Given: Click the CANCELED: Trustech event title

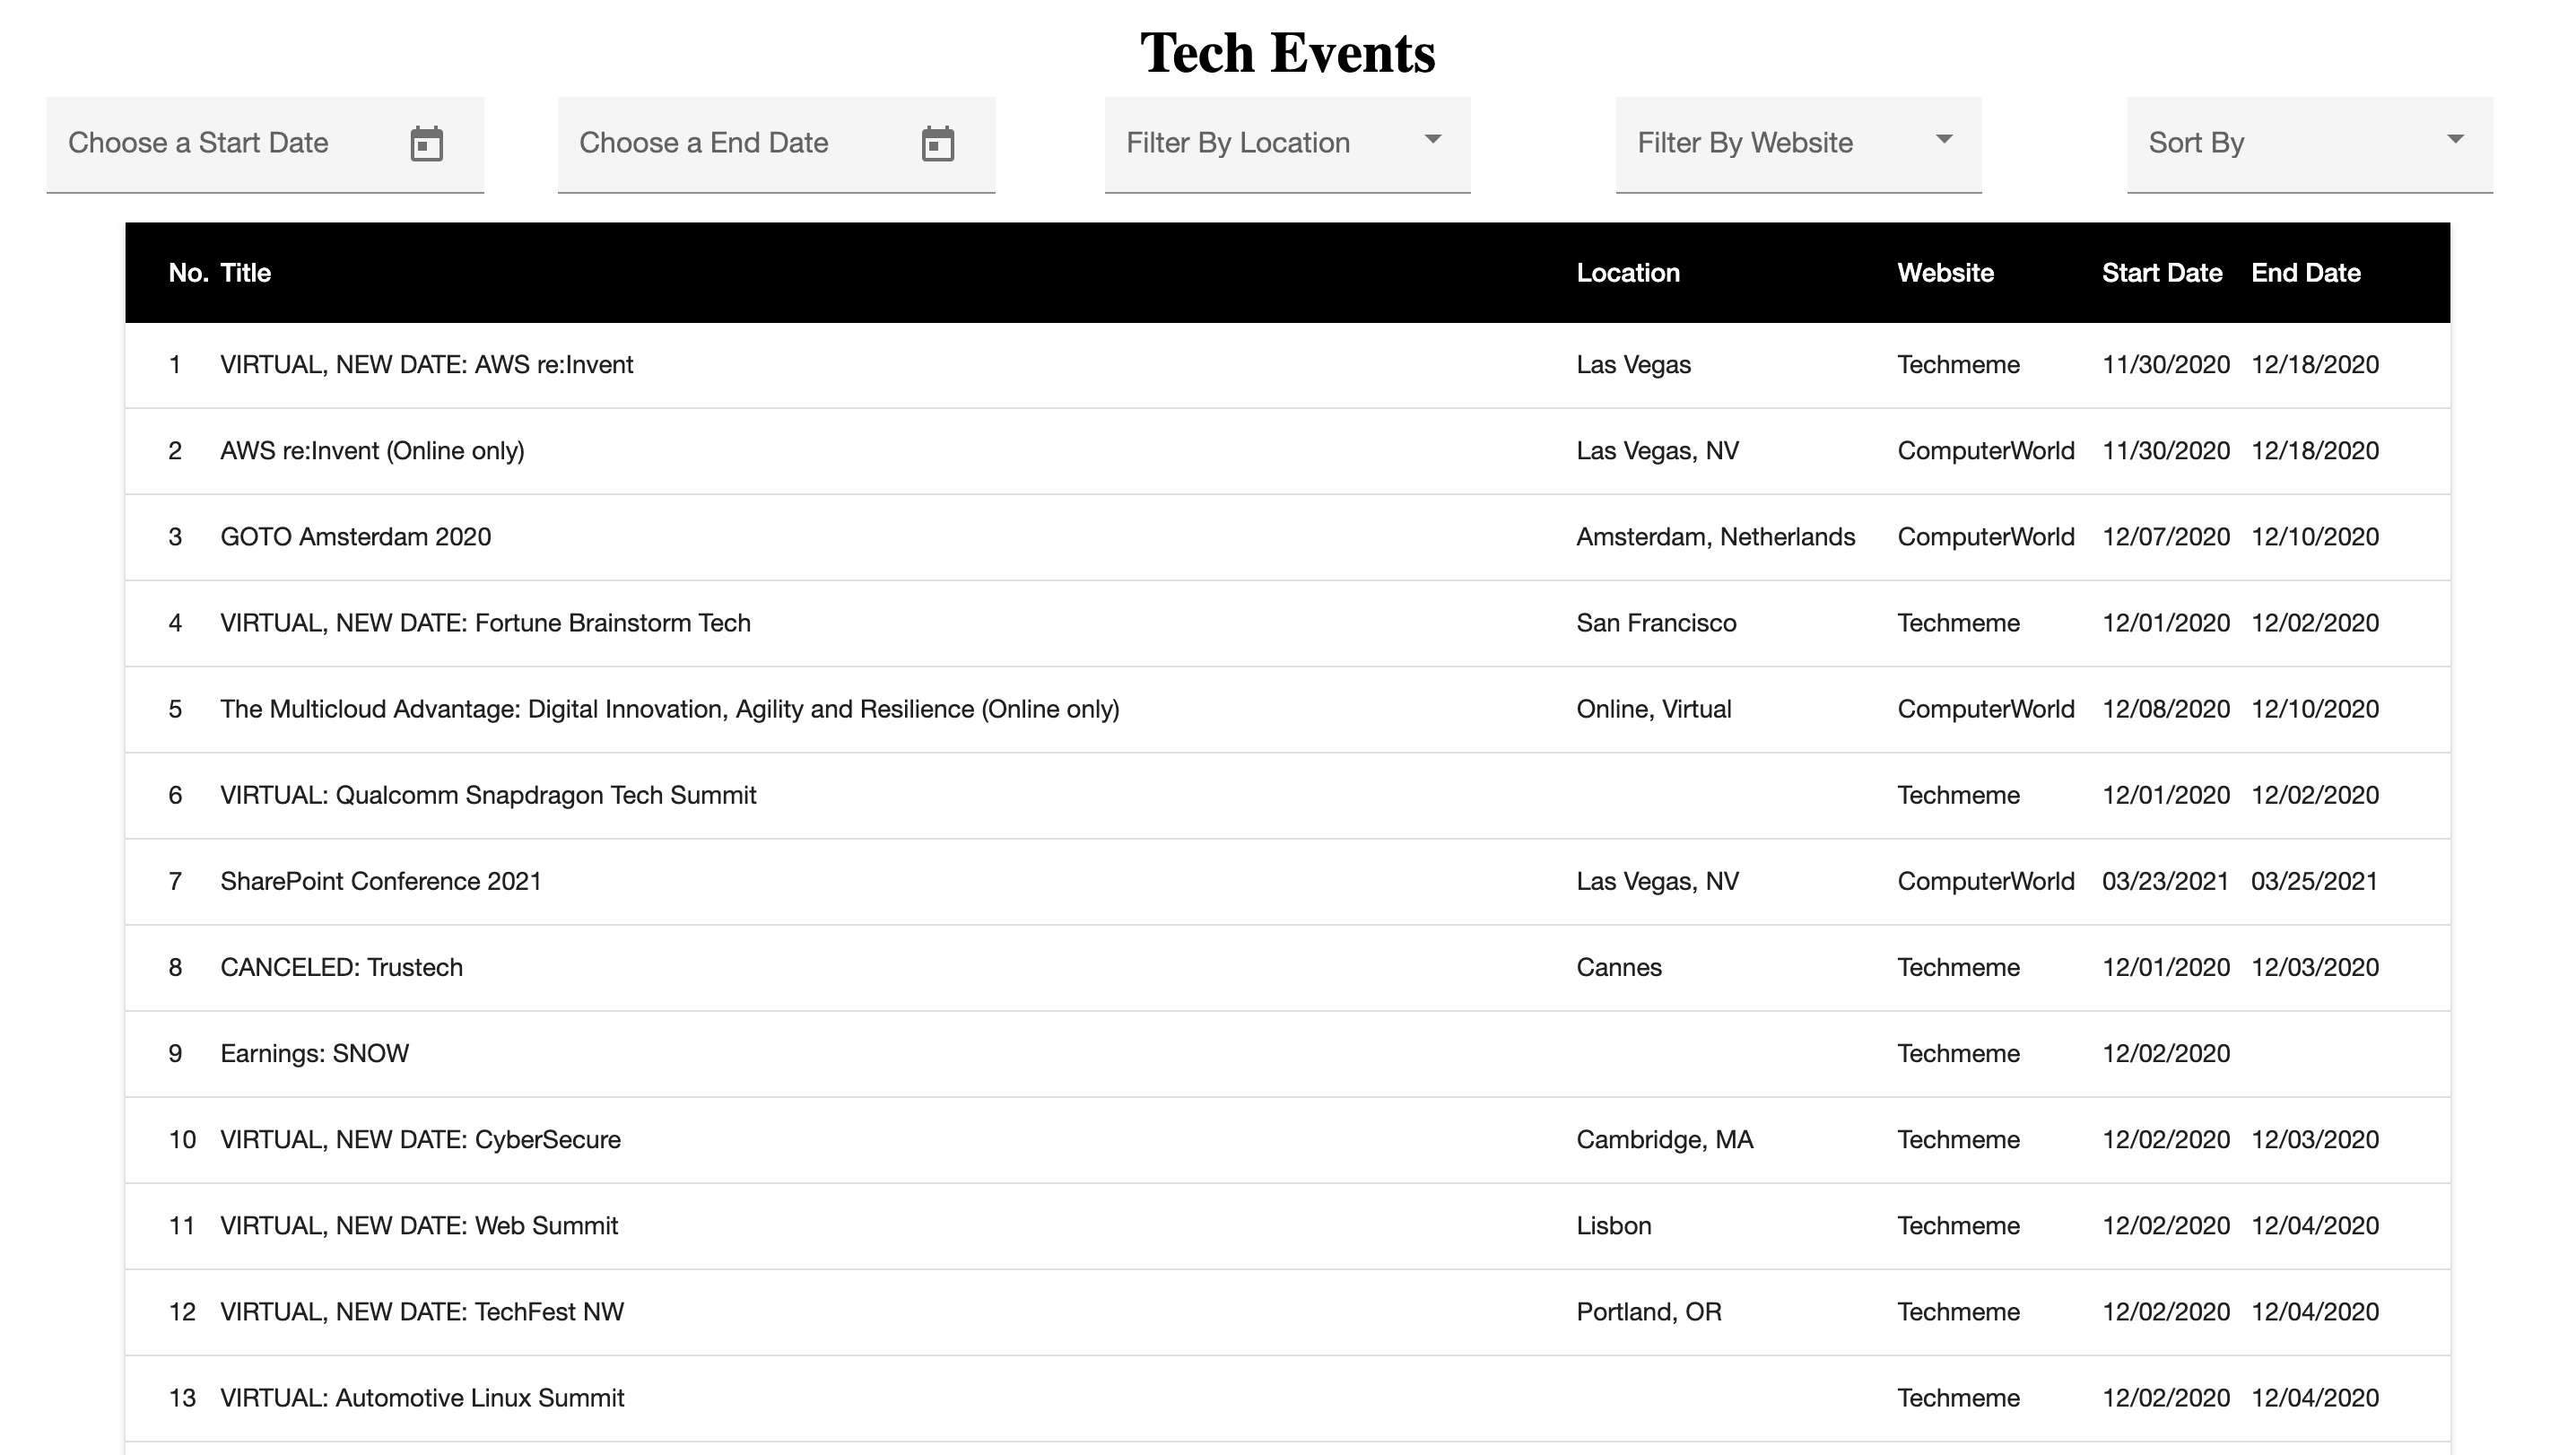Looking at the screenshot, I should (342, 967).
